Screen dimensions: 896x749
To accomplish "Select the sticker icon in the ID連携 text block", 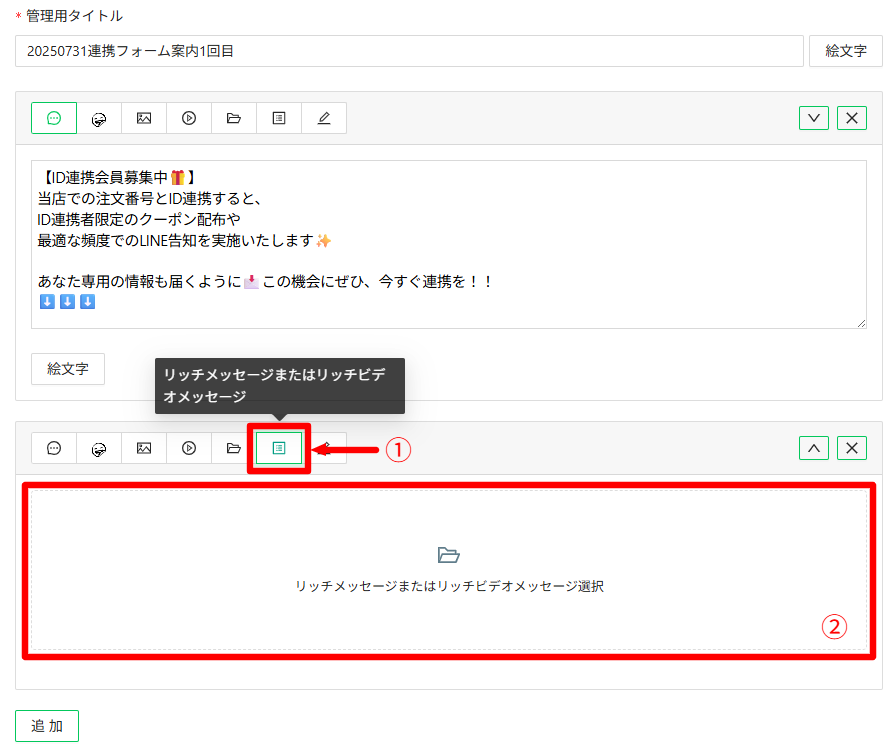I will pos(99,118).
